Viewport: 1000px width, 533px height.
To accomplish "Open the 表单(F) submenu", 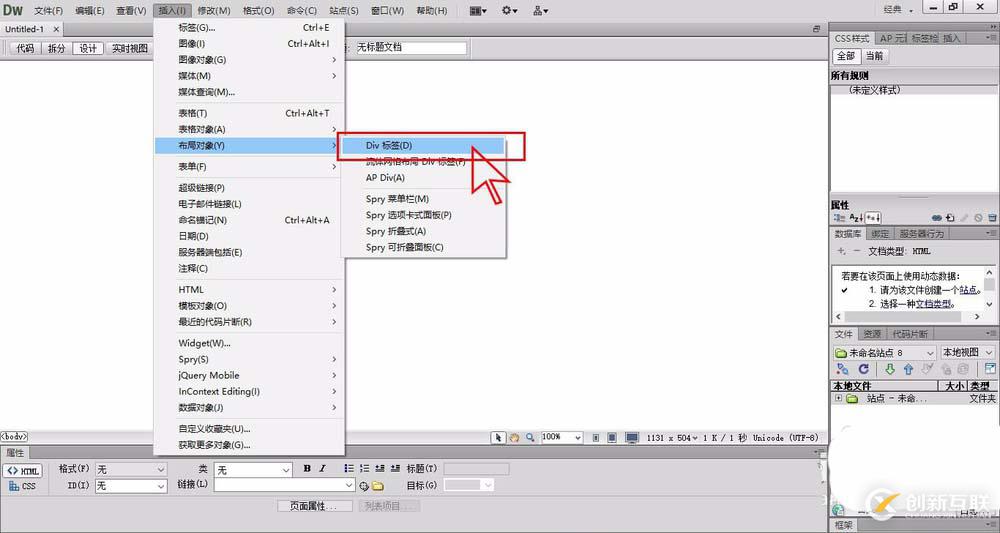I will tap(249, 166).
